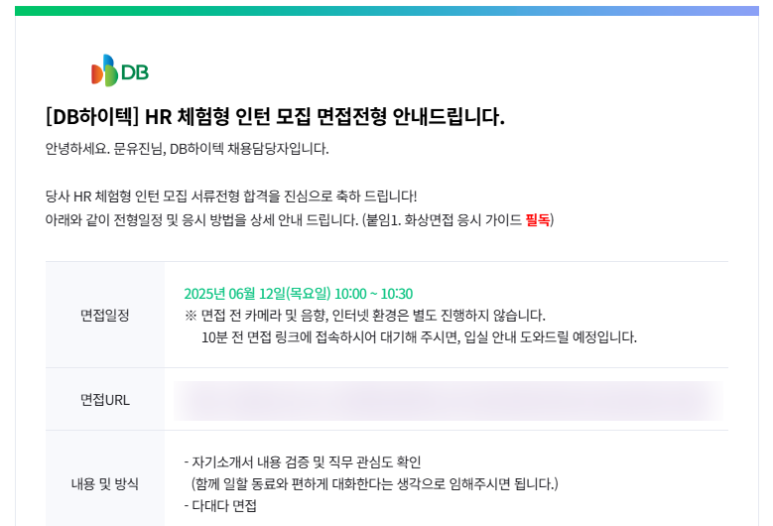Click the 자기소개서 내용 검증 line
Viewport: 773px width, 526px height.
pyautogui.click(x=302, y=462)
